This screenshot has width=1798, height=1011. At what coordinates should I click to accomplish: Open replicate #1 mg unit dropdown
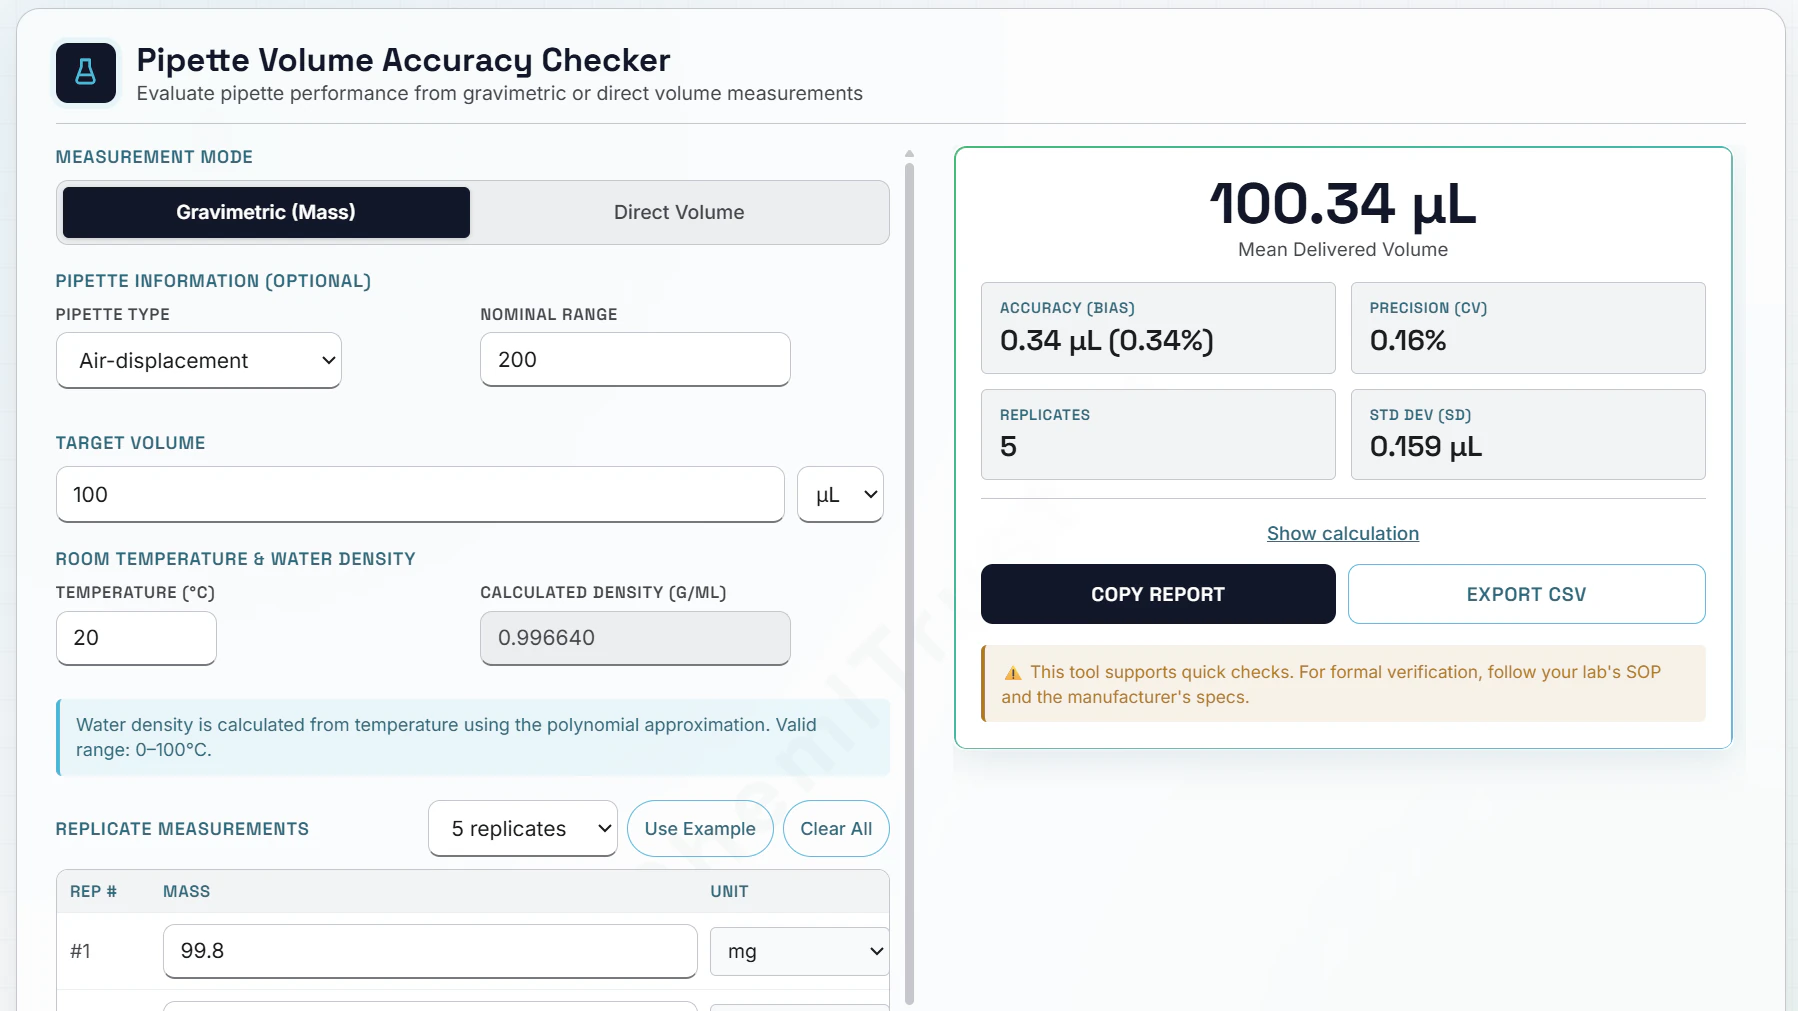click(800, 952)
